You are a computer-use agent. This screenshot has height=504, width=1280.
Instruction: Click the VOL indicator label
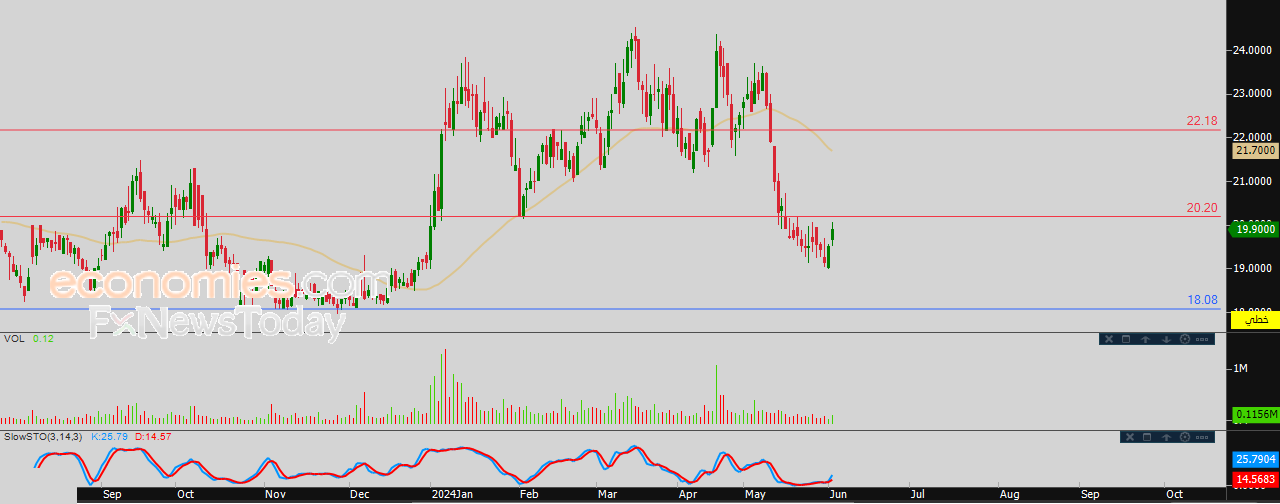(x=13, y=339)
